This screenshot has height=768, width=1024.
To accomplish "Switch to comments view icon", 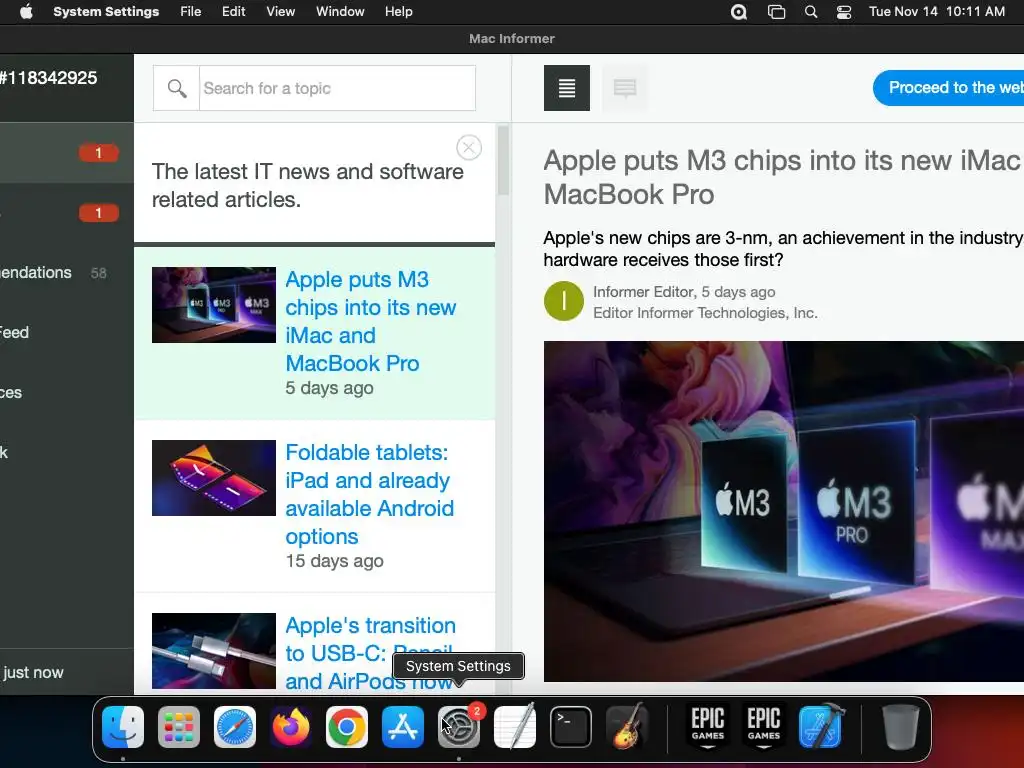I will tap(625, 88).
